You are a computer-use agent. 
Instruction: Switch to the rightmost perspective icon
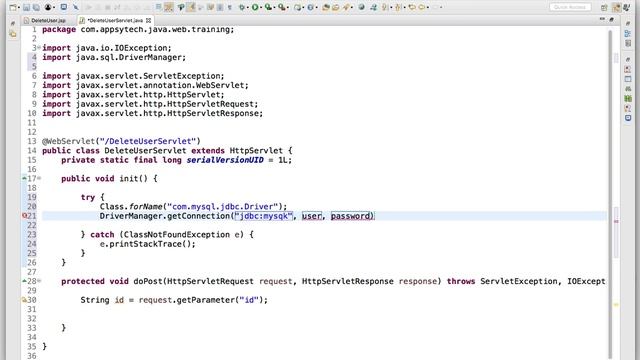pyautogui.click(x=627, y=7)
